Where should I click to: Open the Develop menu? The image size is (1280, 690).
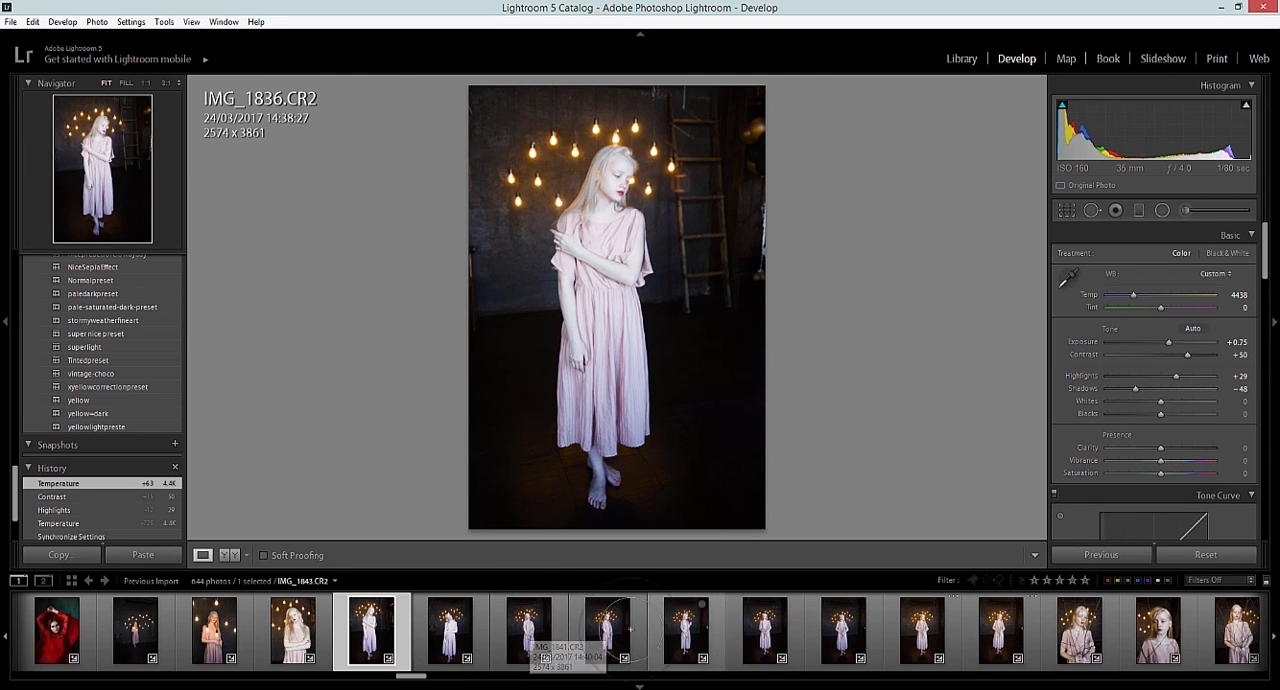[62, 22]
